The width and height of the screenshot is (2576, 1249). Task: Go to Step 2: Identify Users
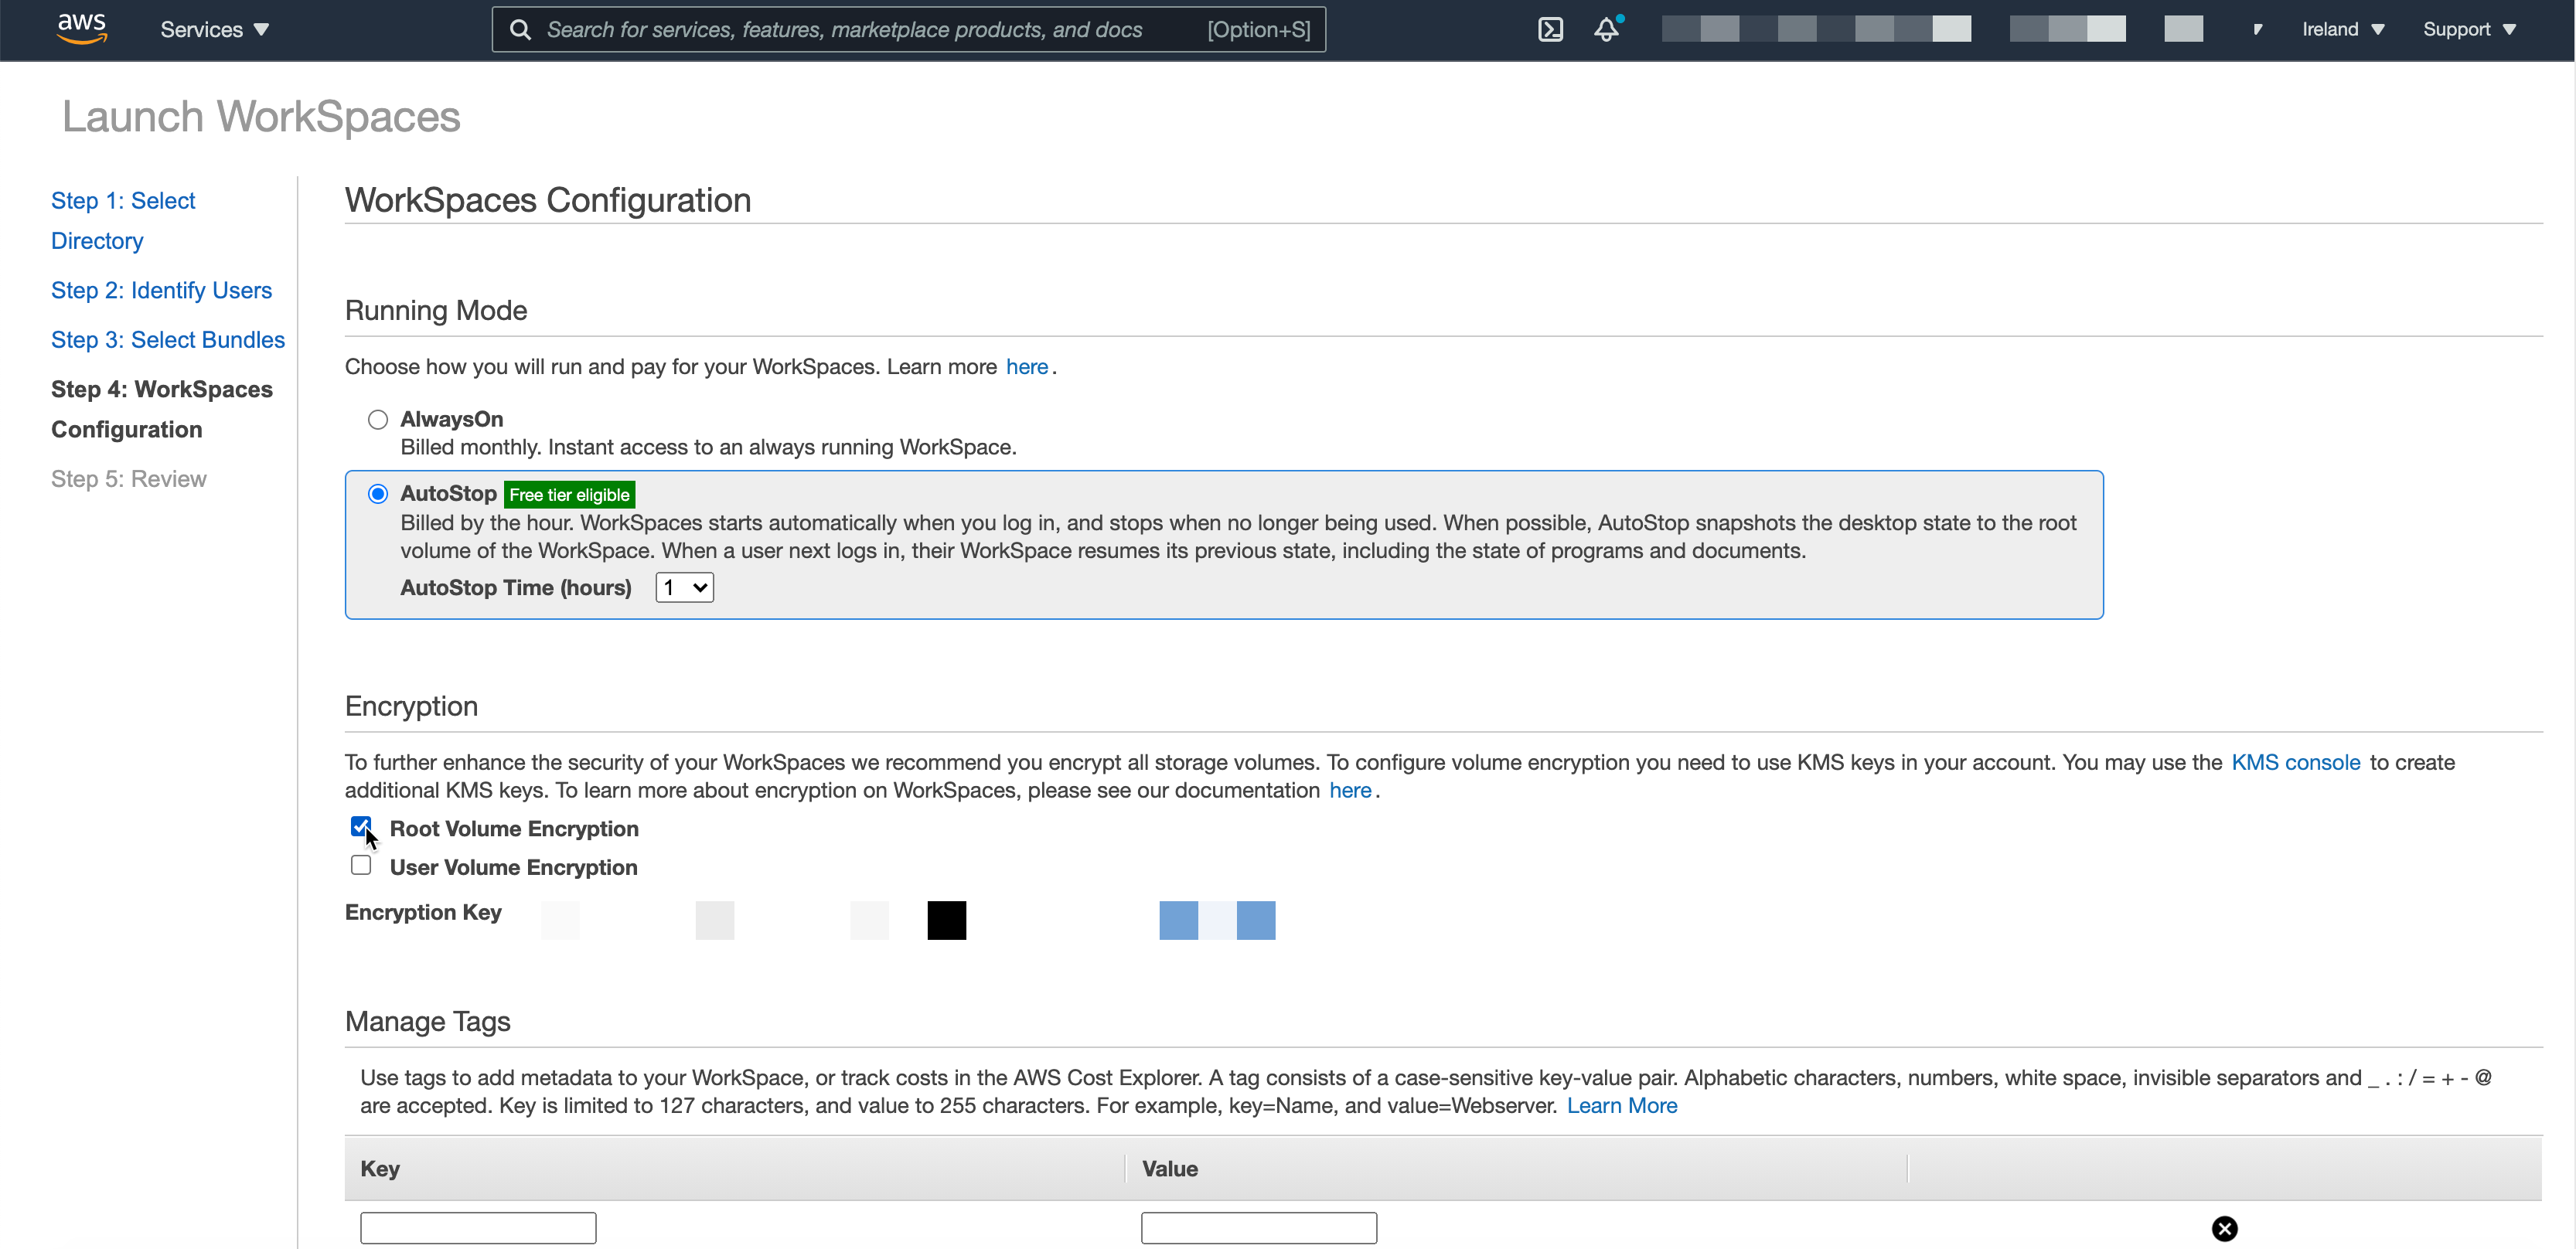161,290
